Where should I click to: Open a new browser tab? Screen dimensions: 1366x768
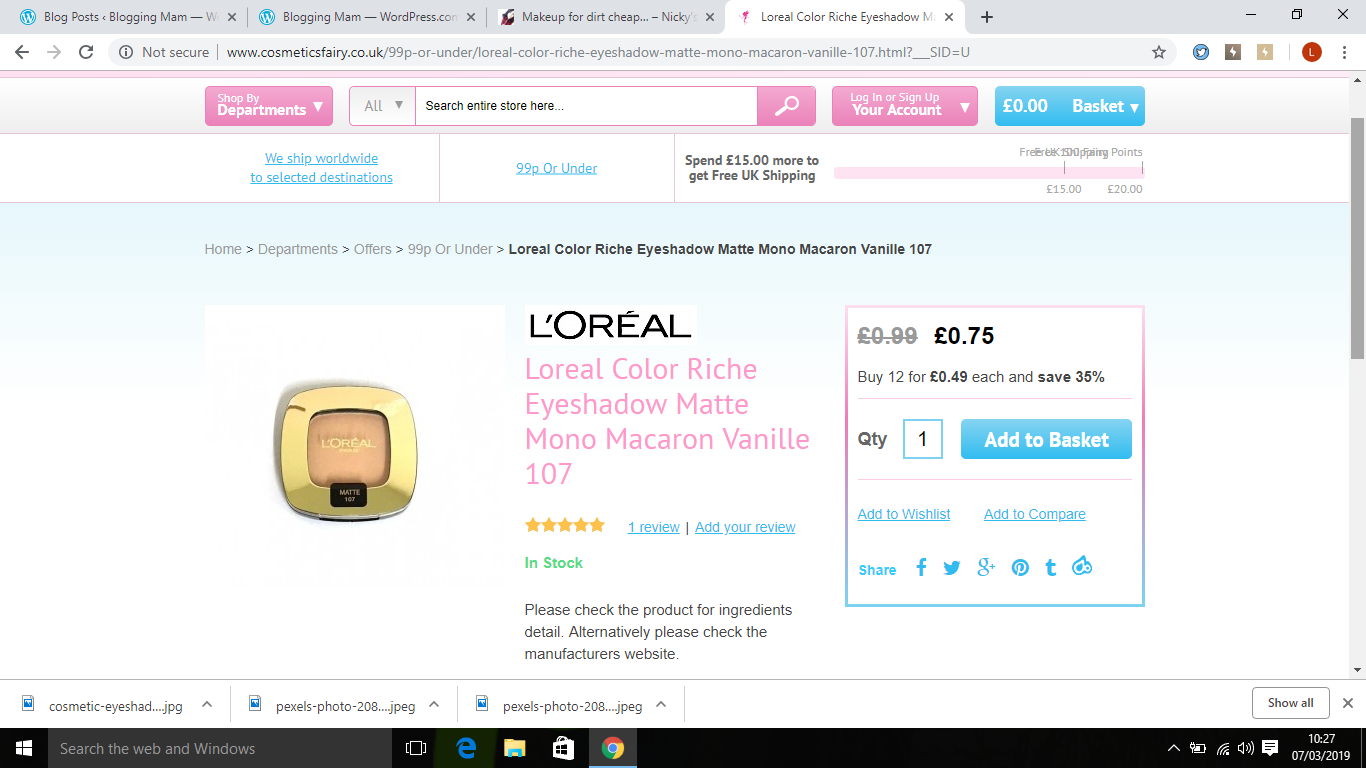pyautogui.click(x=987, y=17)
